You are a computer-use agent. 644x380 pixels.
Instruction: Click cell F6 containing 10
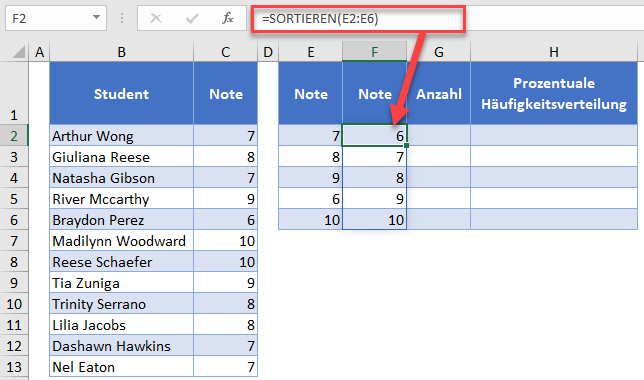click(374, 219)
